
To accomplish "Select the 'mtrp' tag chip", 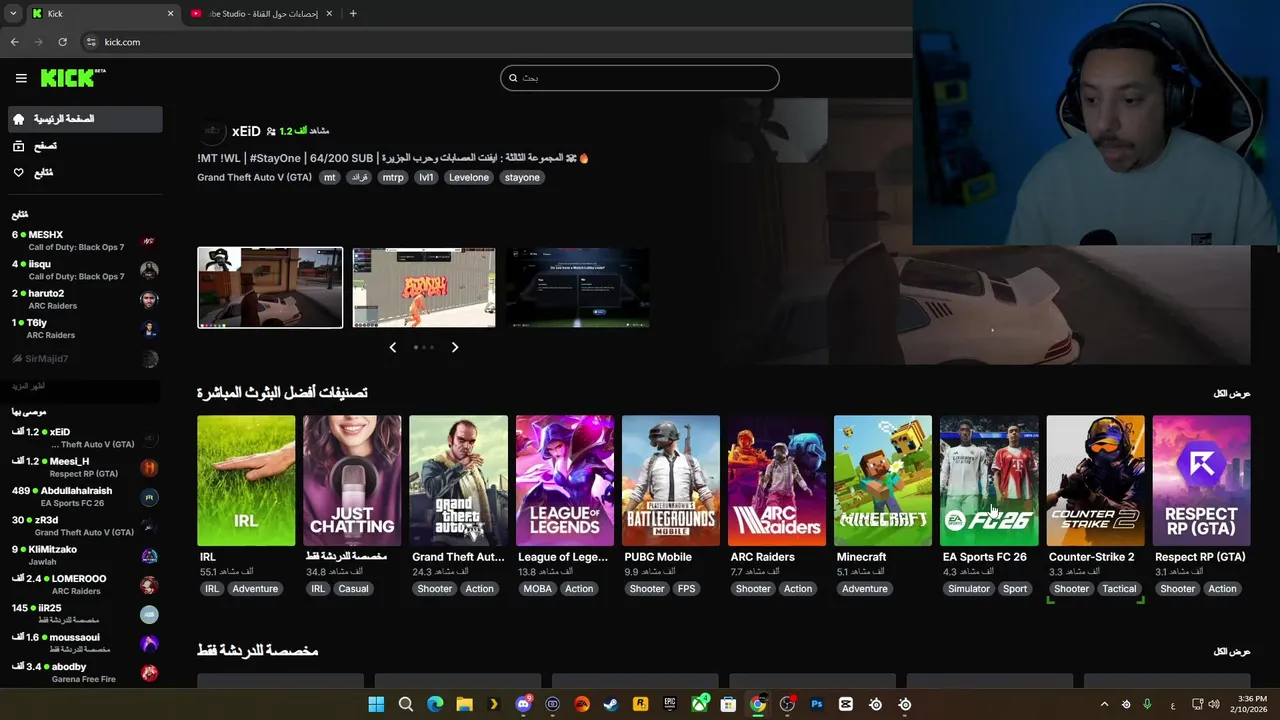I will point(393,177).
